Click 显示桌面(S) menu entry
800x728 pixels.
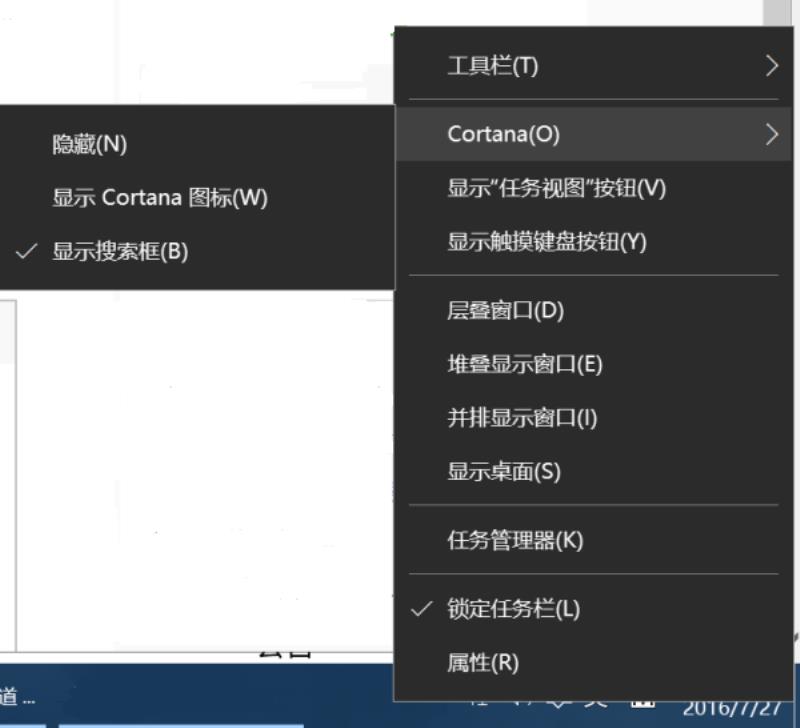[594, 471]
